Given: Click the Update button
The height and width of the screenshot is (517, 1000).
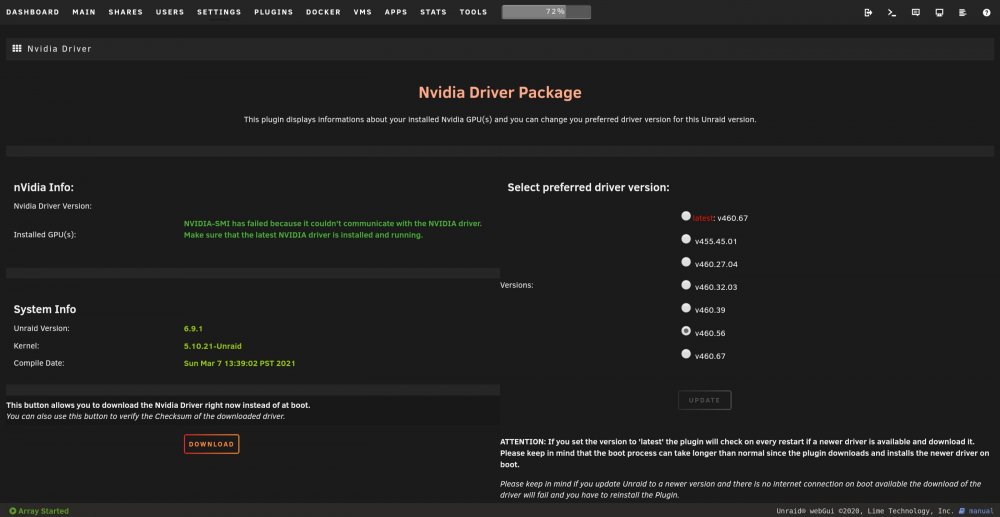Looking at the screenshot, I should pyautogui.click(x=705, y=400).
